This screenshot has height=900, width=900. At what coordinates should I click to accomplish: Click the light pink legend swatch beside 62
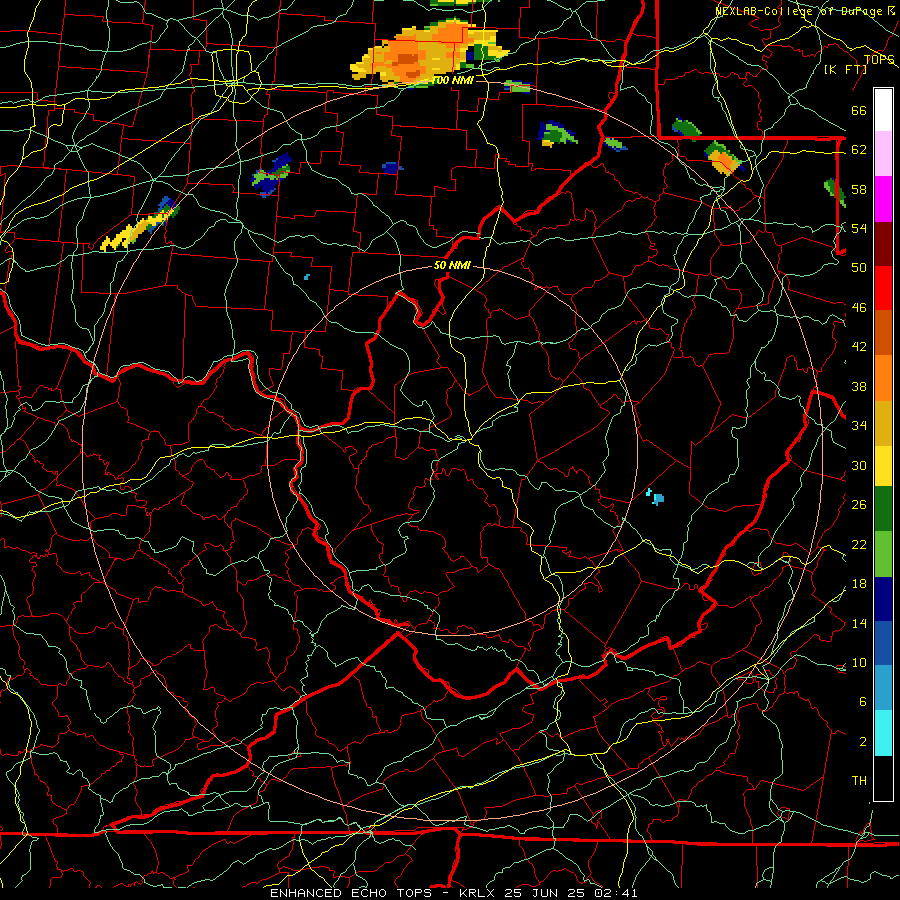[883, 154]
